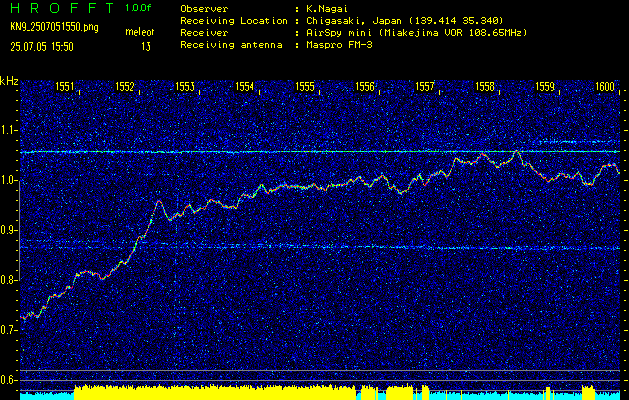The width and height of the screenshot is (629, 400).
Task: Click the meteor count value 13
Action: pyautogui.click(x=146, y=47)
